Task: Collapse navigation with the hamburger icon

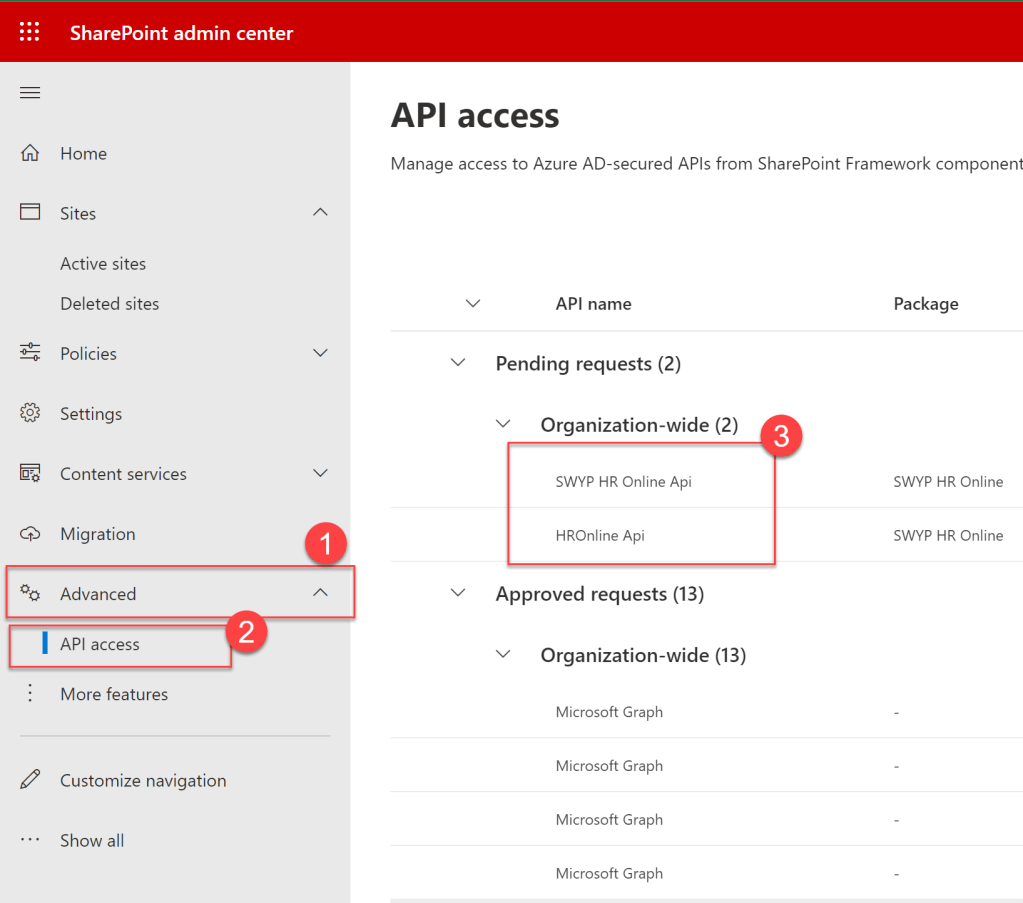Action: pos(30,93)
